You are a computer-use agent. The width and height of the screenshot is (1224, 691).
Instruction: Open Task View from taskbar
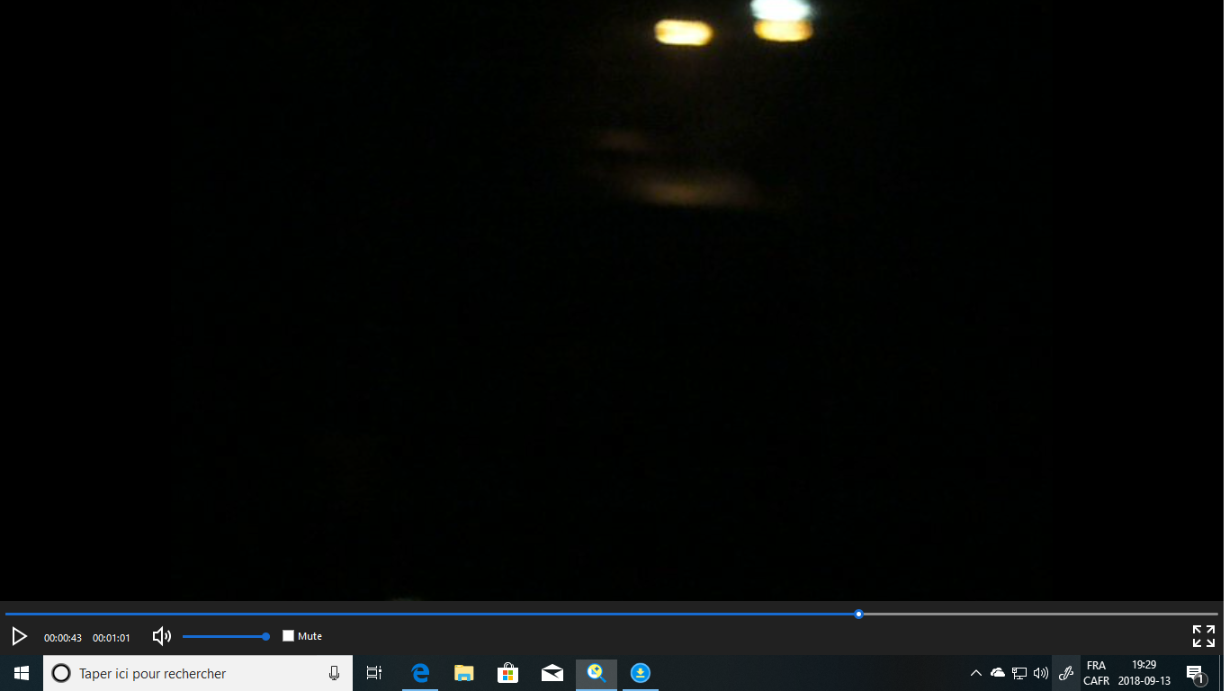point(374,673)
